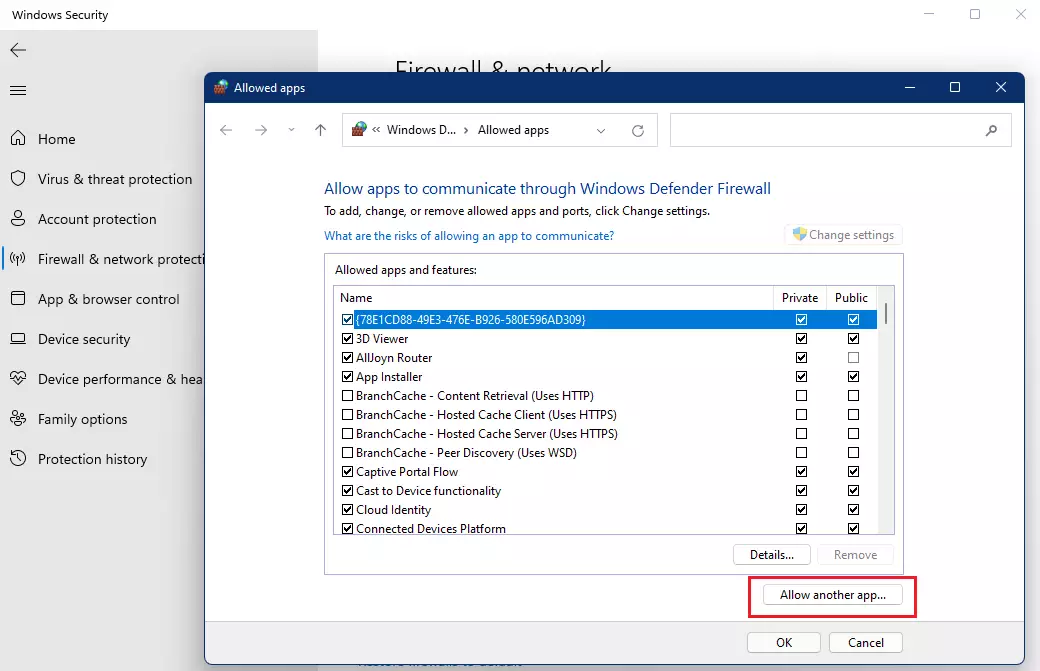Select App & browser control

click(x=108, y=299)
